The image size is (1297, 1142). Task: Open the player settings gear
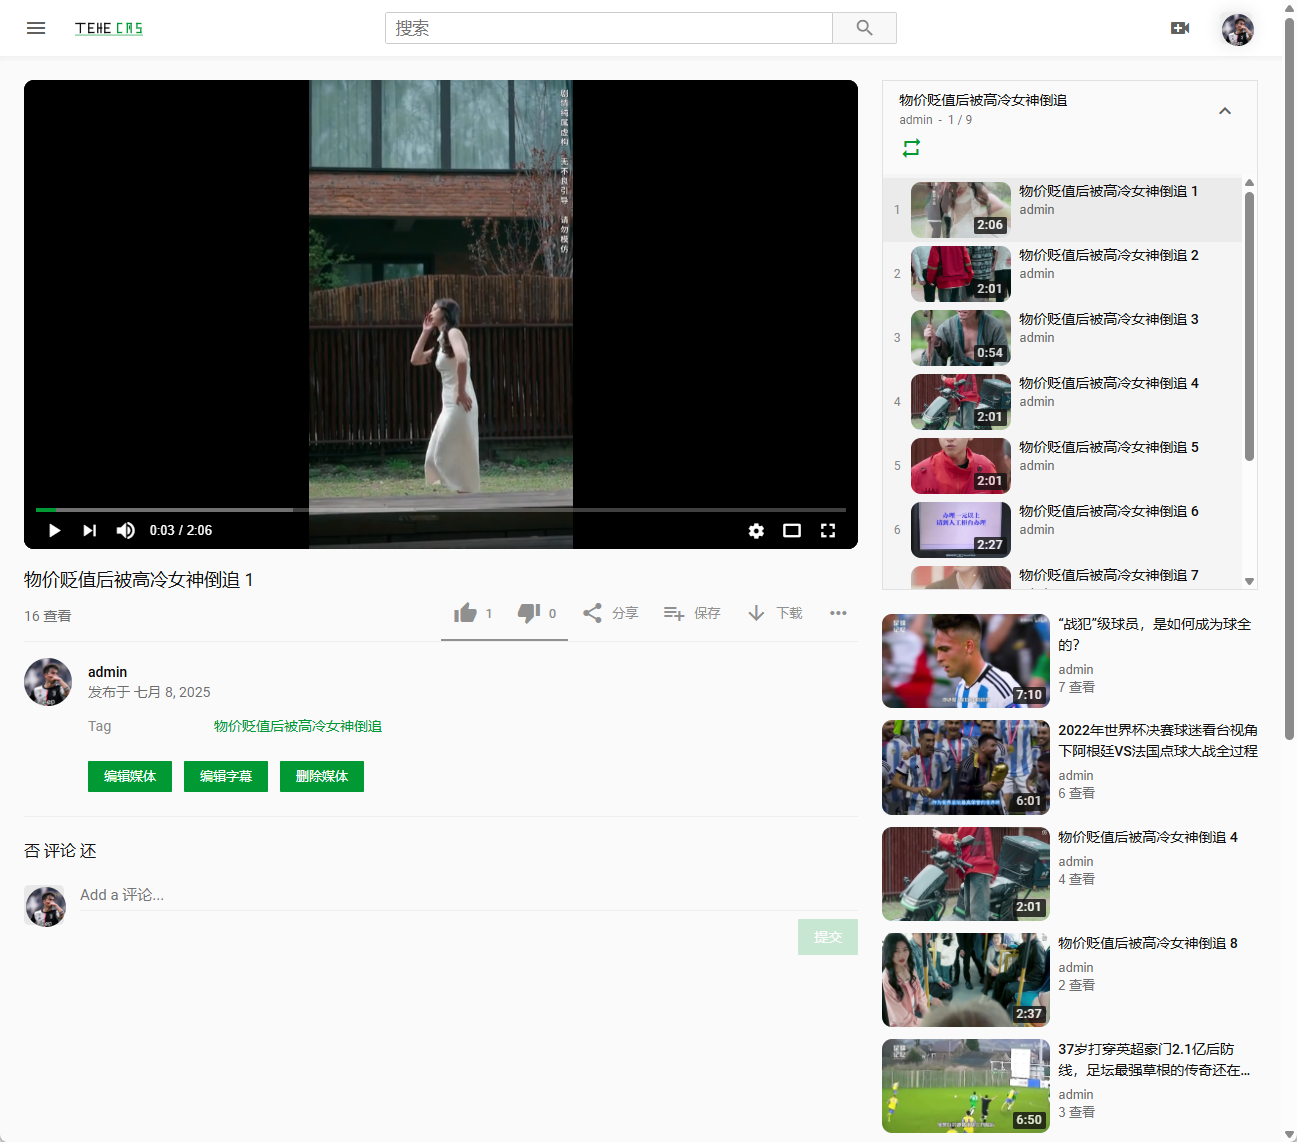756,531
